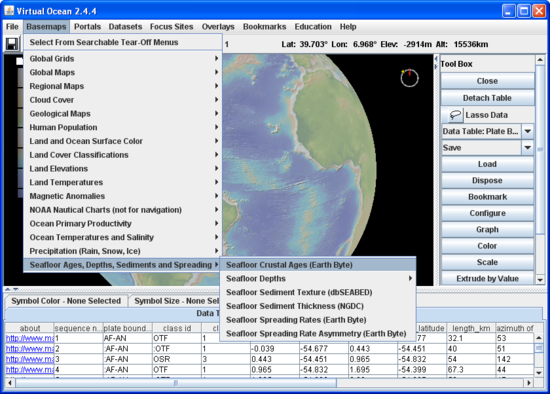Click the Close button in Tool Box

click(487, 81)
